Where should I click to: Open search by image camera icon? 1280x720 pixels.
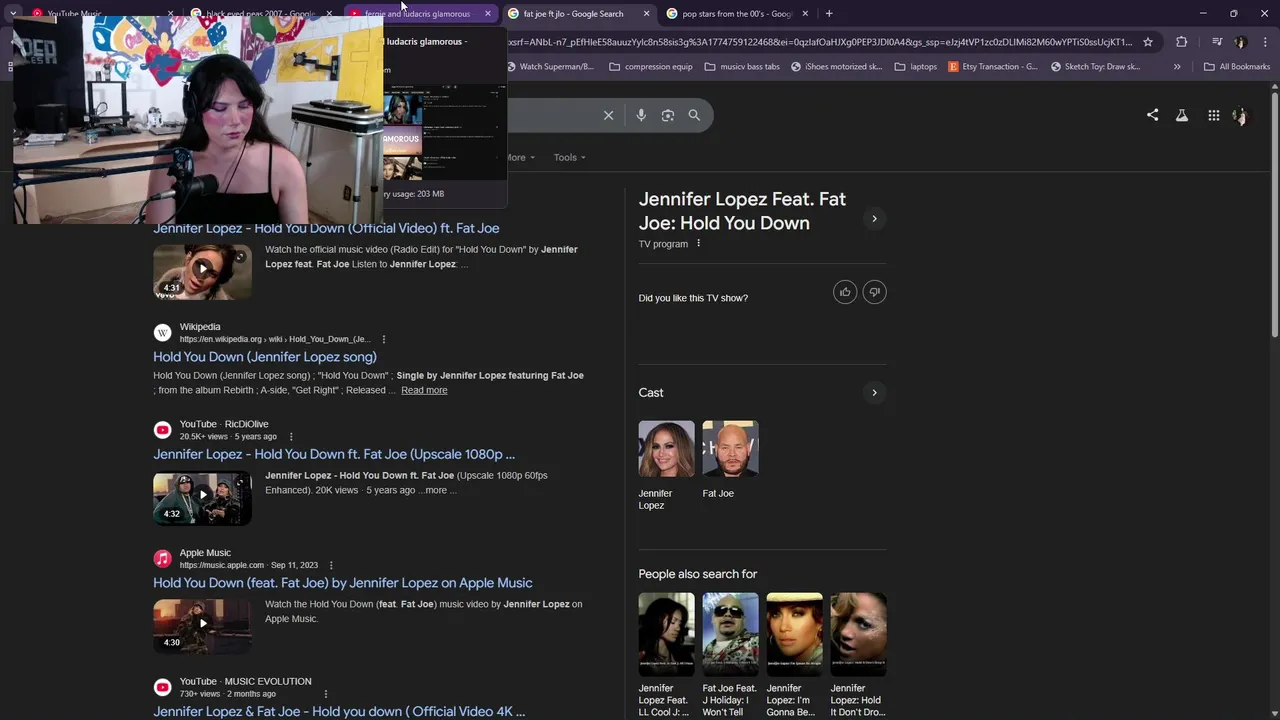(668, 115)
